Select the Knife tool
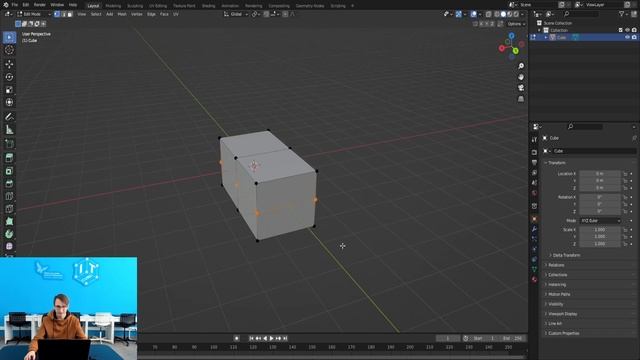 pyautogui.click(x=9, y=209)
